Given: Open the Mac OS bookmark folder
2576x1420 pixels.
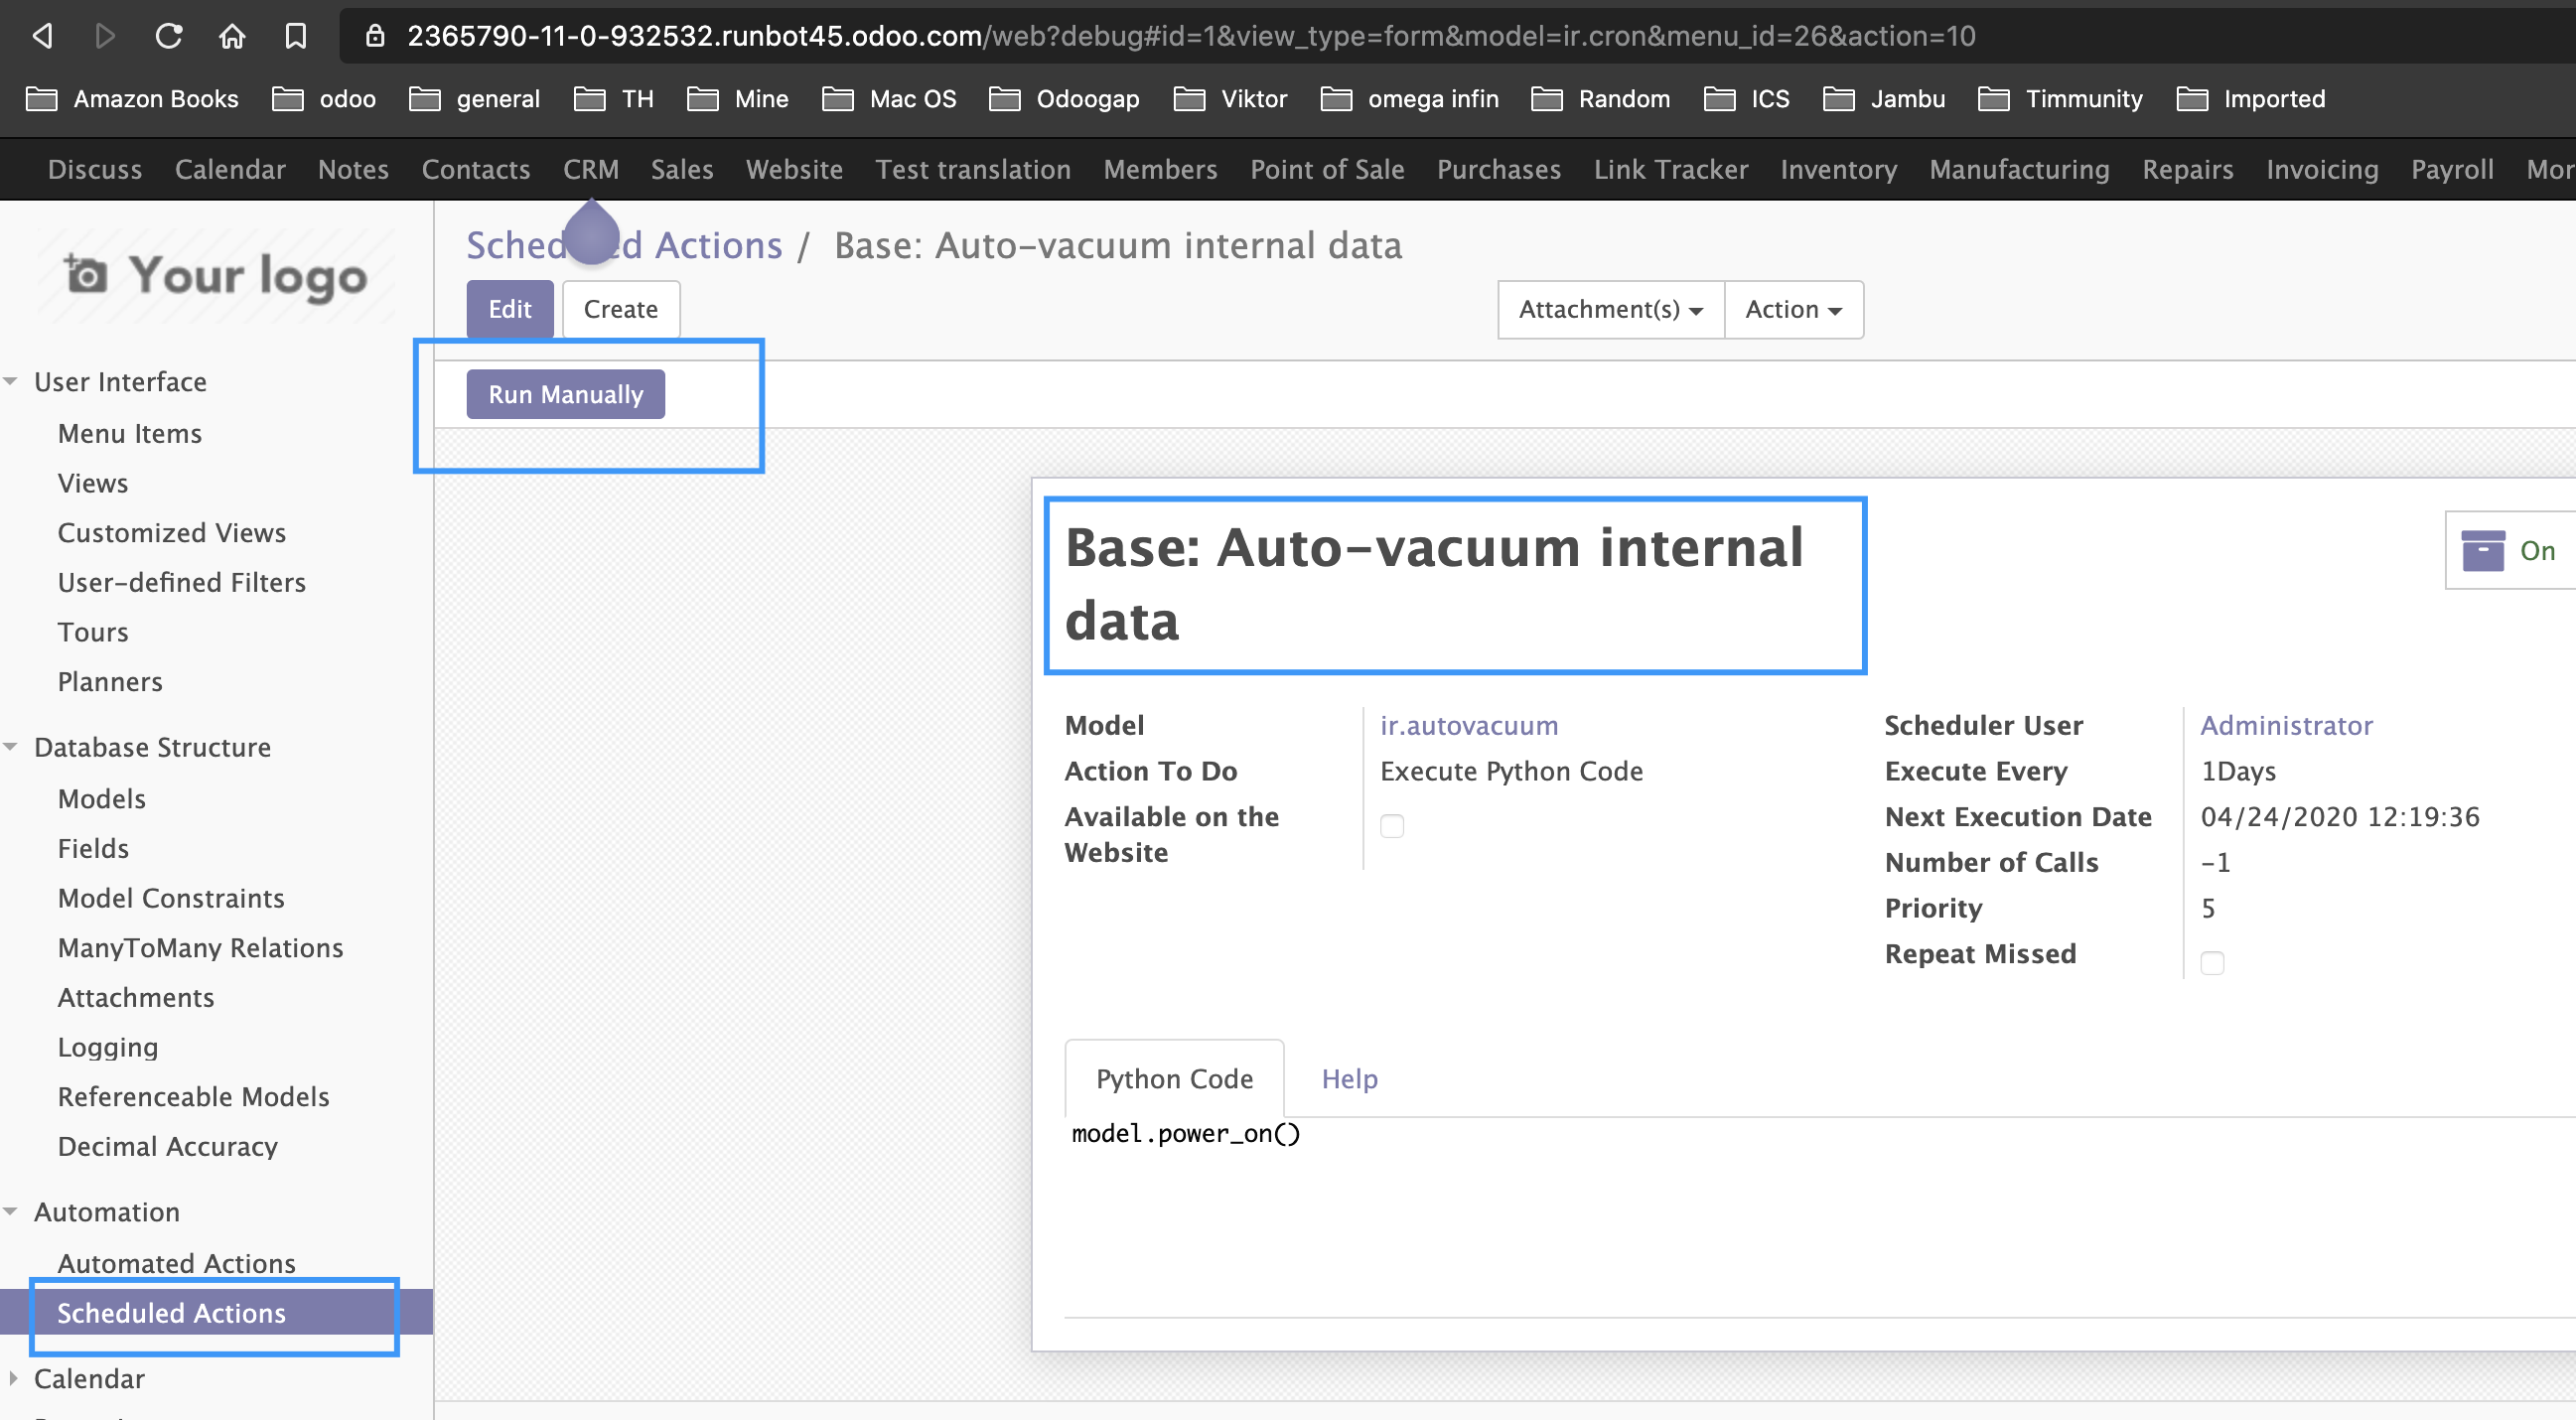Looking at the screenshot, I should [889, 99].
